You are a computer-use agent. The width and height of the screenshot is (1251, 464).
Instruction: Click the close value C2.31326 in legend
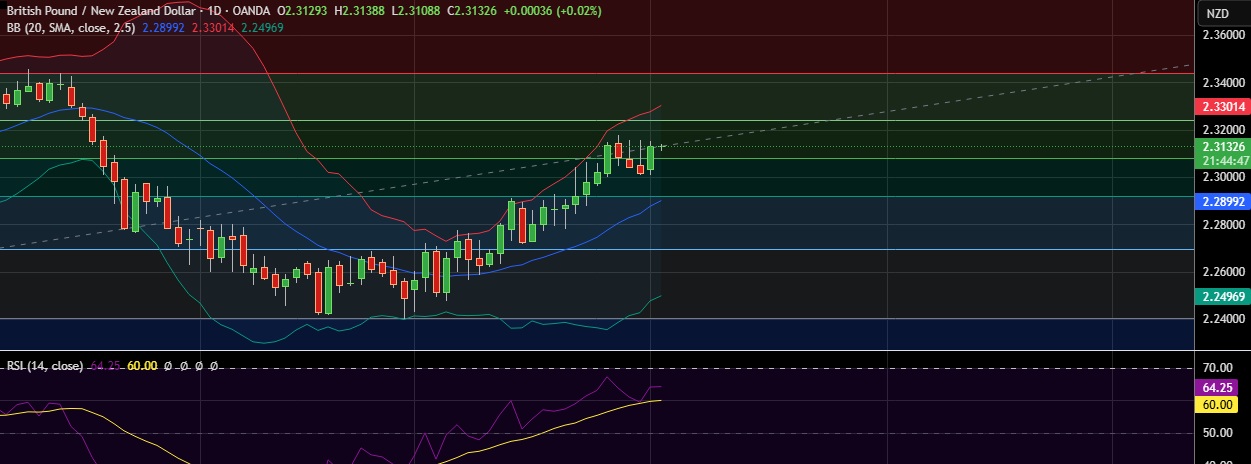click(x=472, y=12)
